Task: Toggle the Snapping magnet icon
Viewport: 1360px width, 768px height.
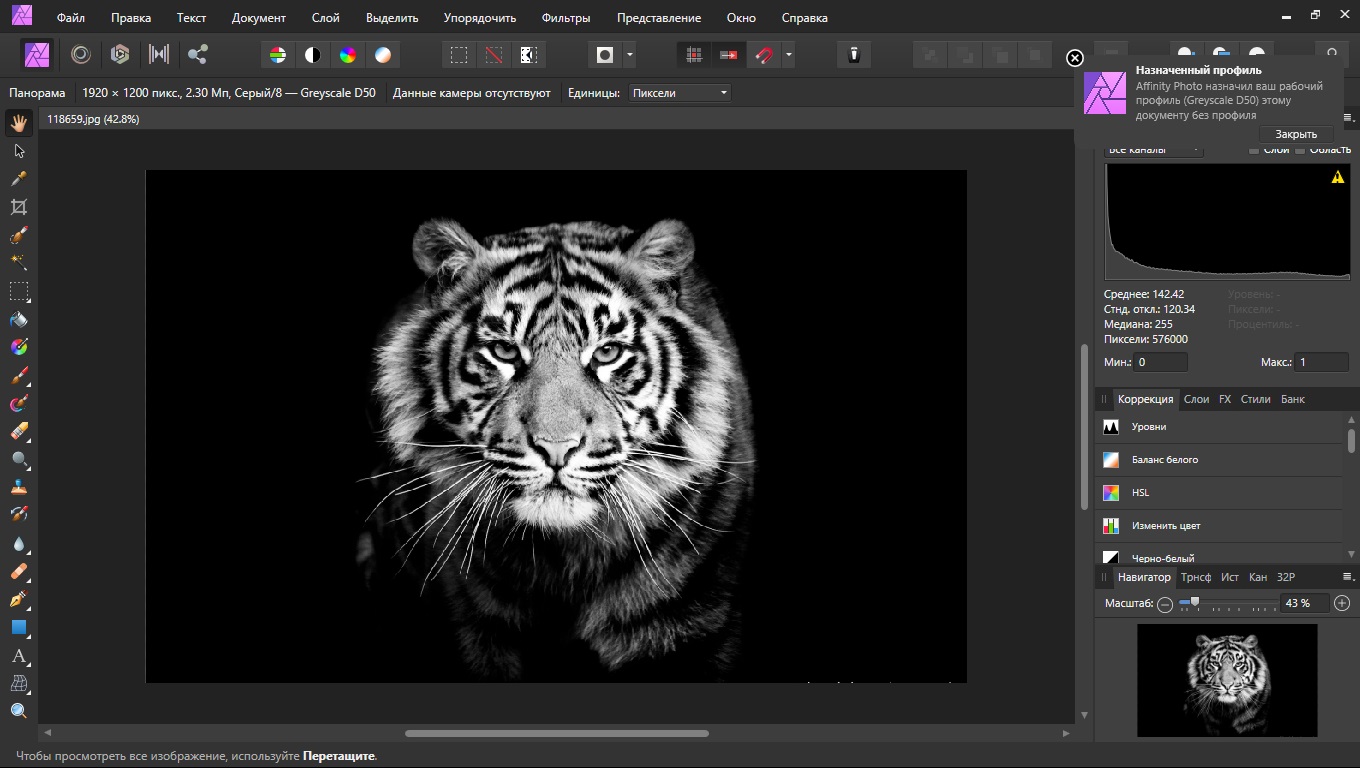Action: 764,55
